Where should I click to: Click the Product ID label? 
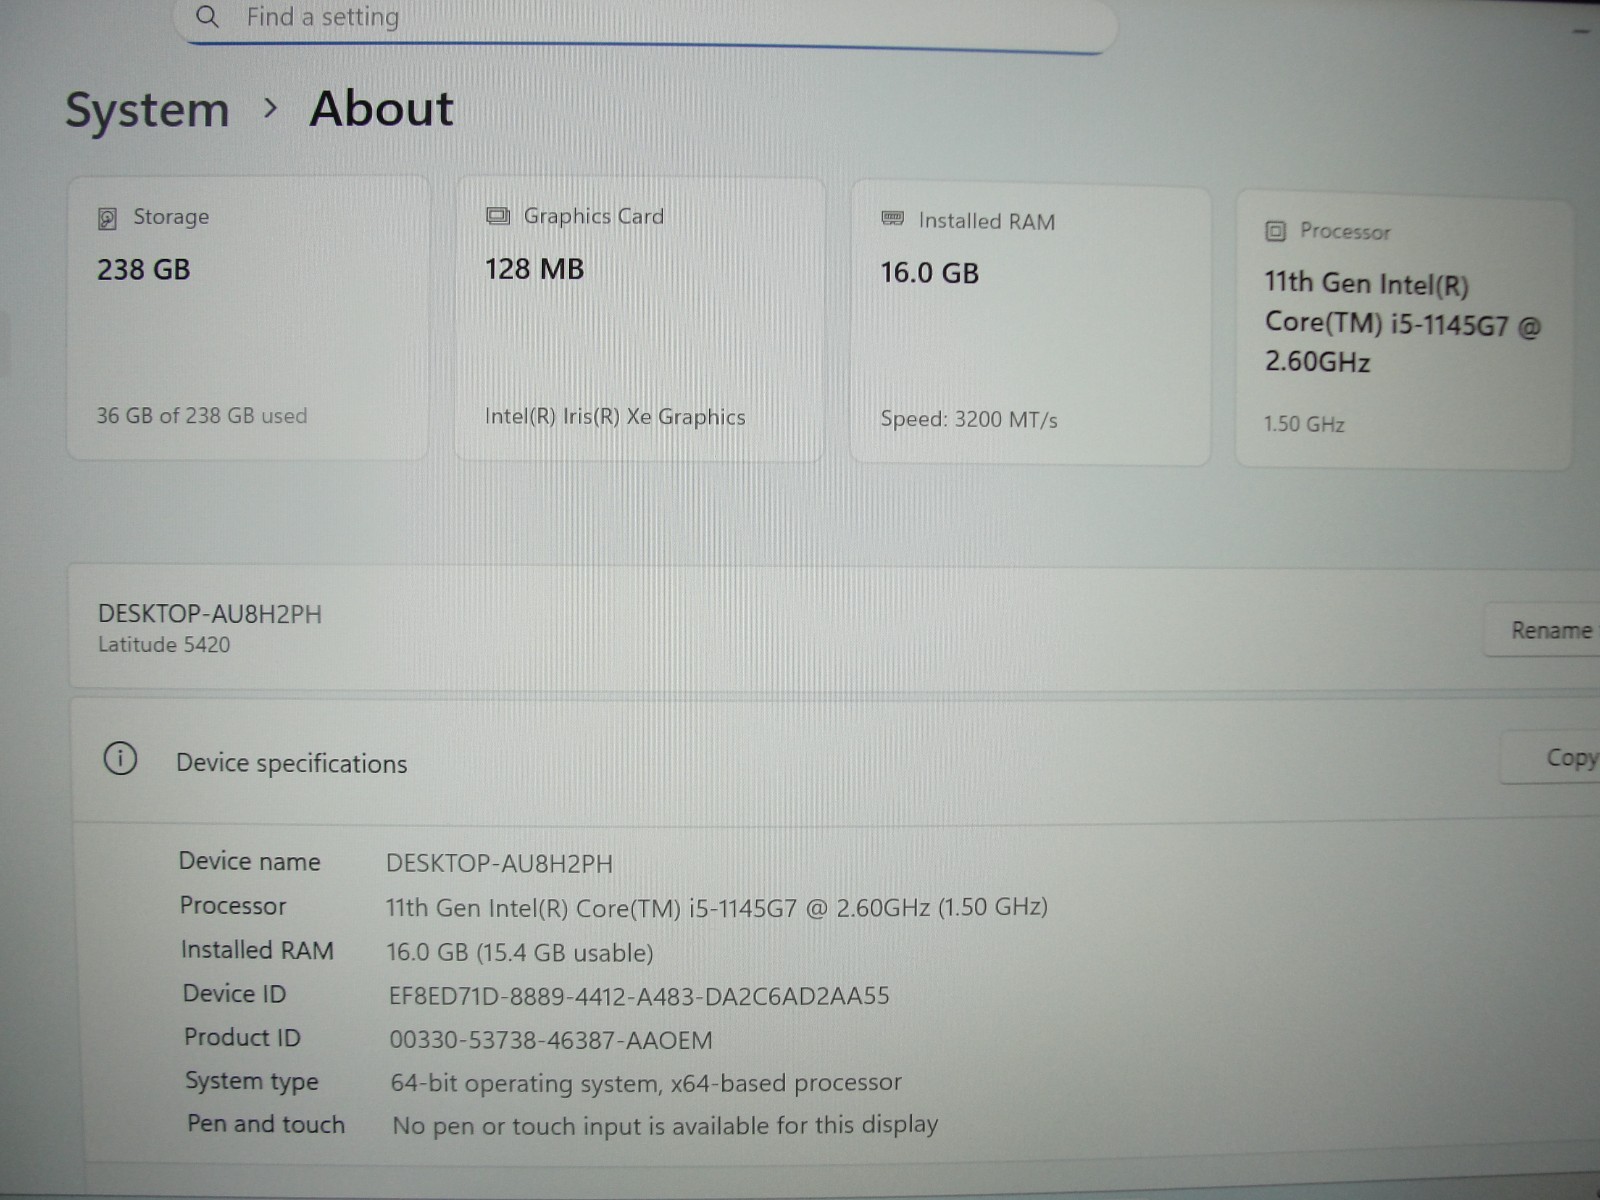(x=242, y=1038)
